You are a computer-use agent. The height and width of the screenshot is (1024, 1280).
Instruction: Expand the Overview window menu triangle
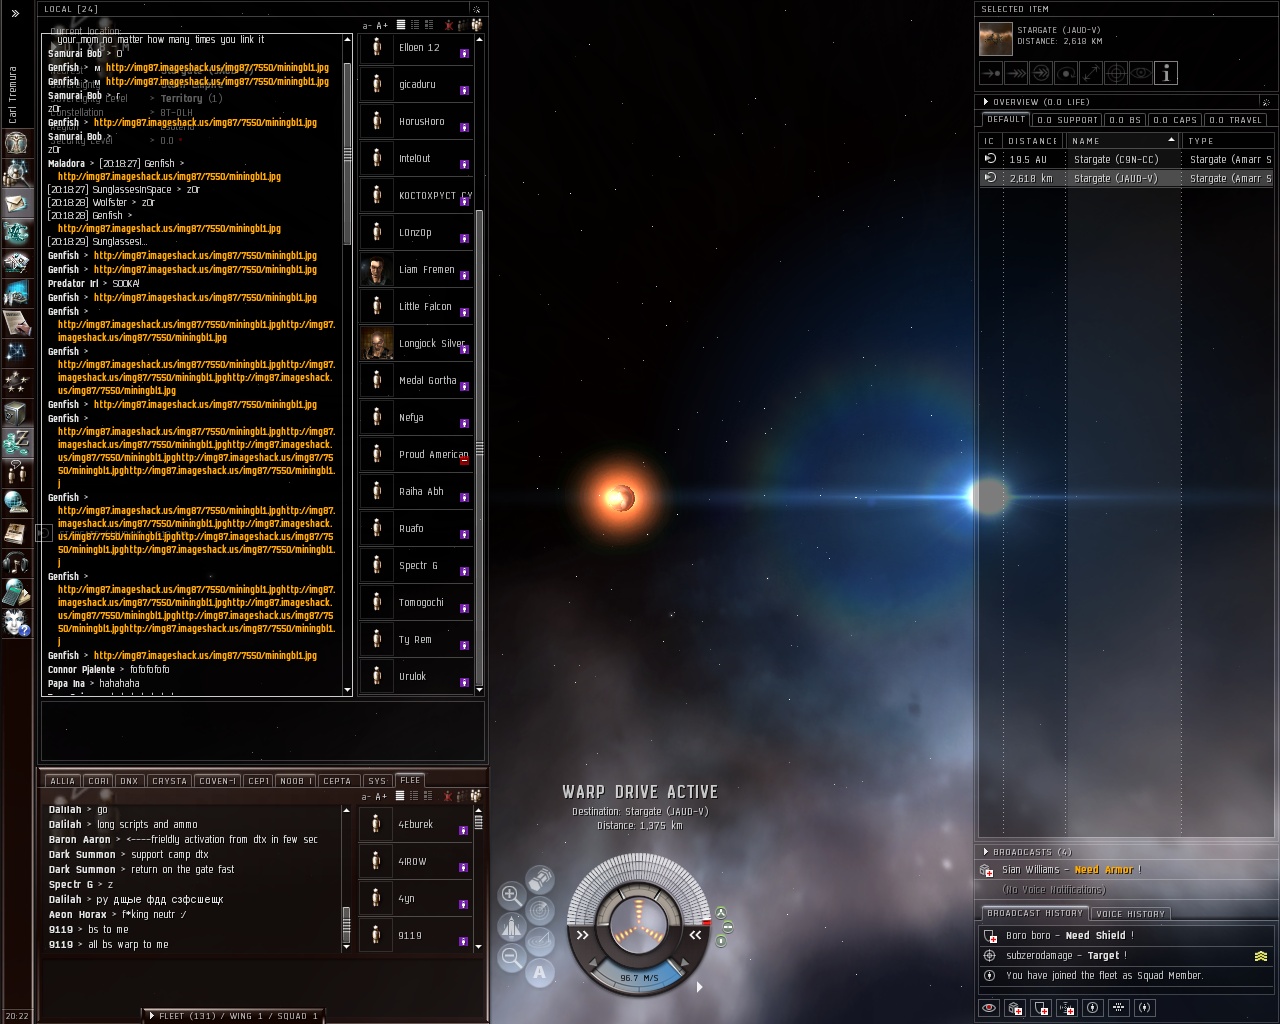point(985,102)
